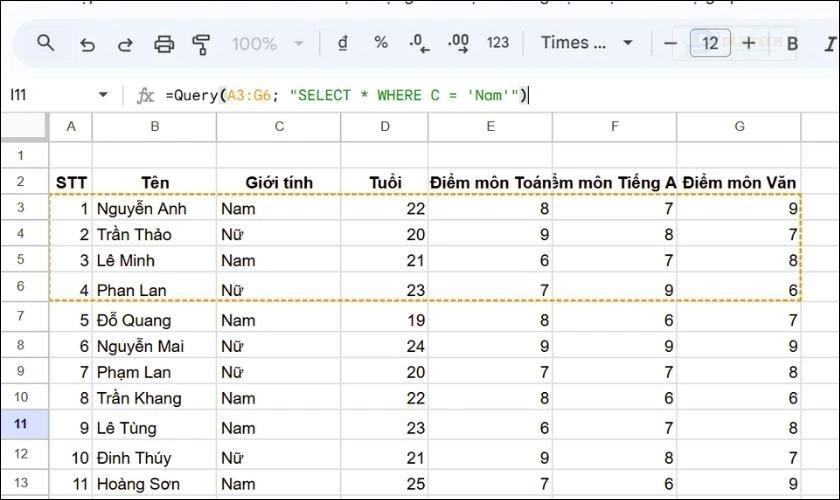Open the 123 more formats menu
The image size is (840, 500).
(x=498, y=43)
